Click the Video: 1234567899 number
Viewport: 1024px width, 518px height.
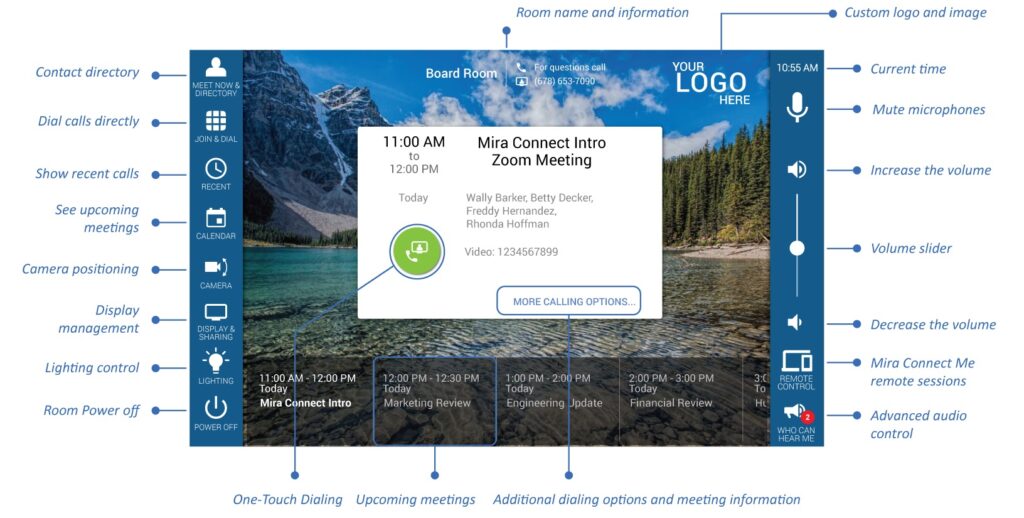pos(511,251)
